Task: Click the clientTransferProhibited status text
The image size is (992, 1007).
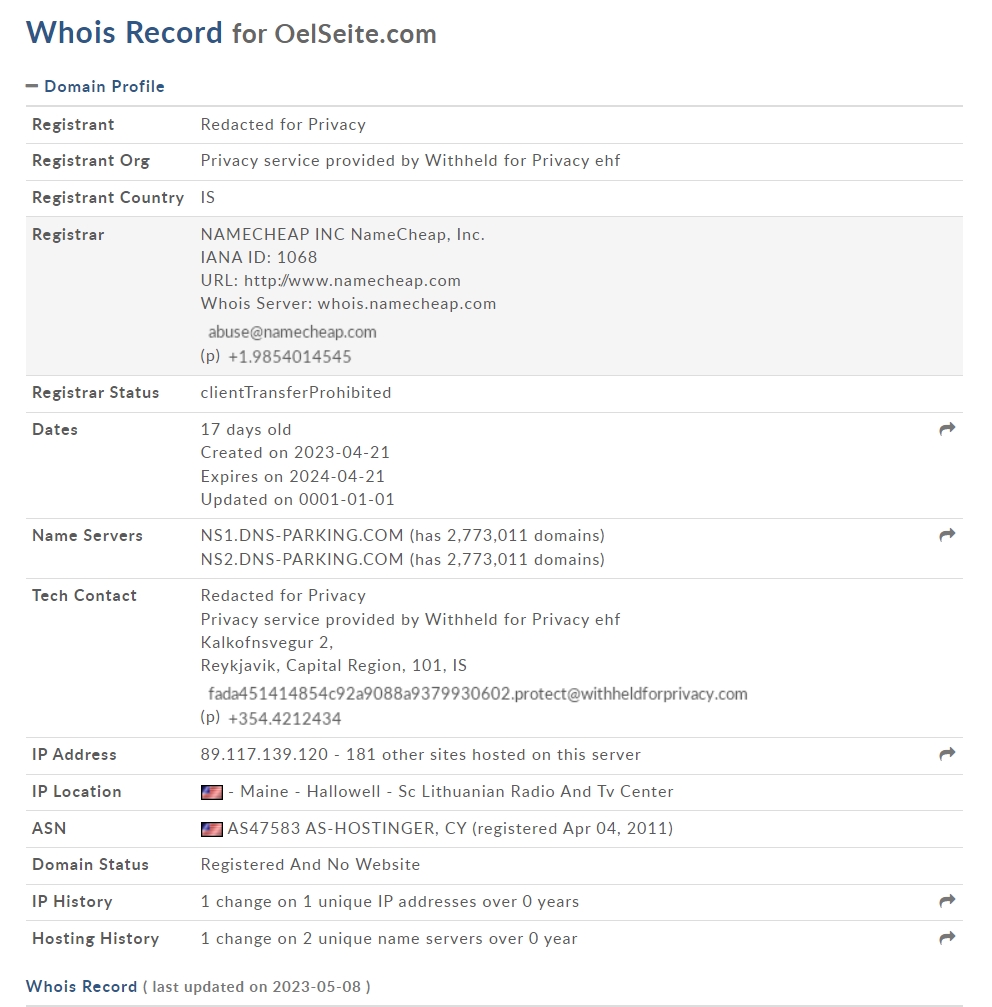Action: tap(296, 392)
